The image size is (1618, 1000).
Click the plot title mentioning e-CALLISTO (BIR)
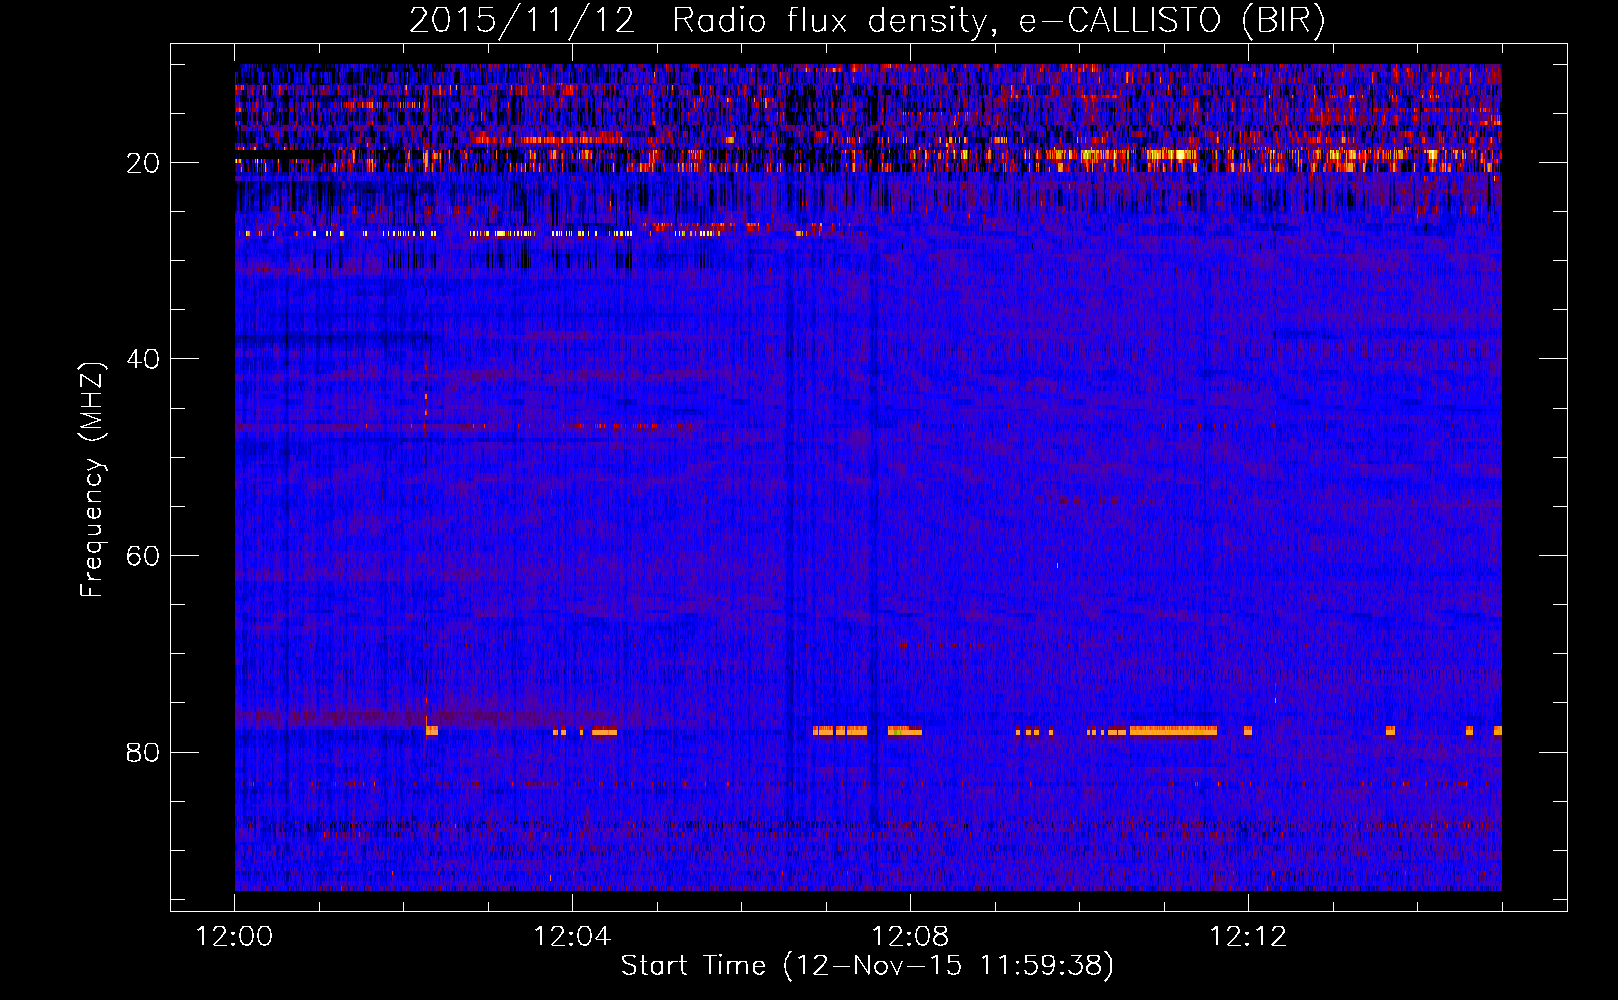867,21
